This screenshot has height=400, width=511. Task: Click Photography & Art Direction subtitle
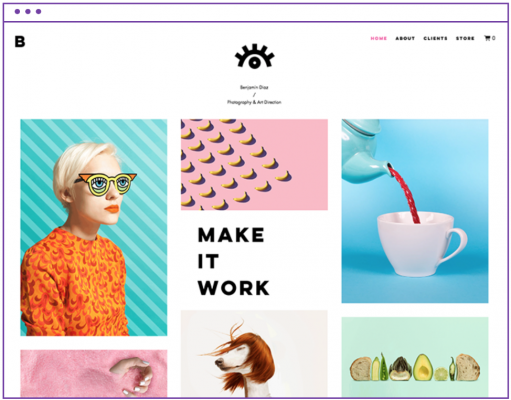pyautogui.click(x=254, y=102)
